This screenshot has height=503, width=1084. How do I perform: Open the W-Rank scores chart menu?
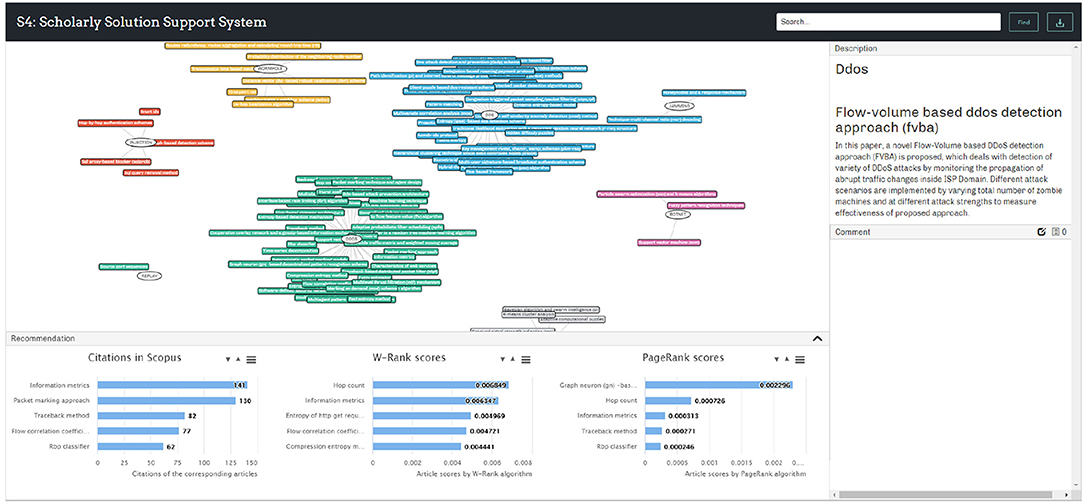525,359
